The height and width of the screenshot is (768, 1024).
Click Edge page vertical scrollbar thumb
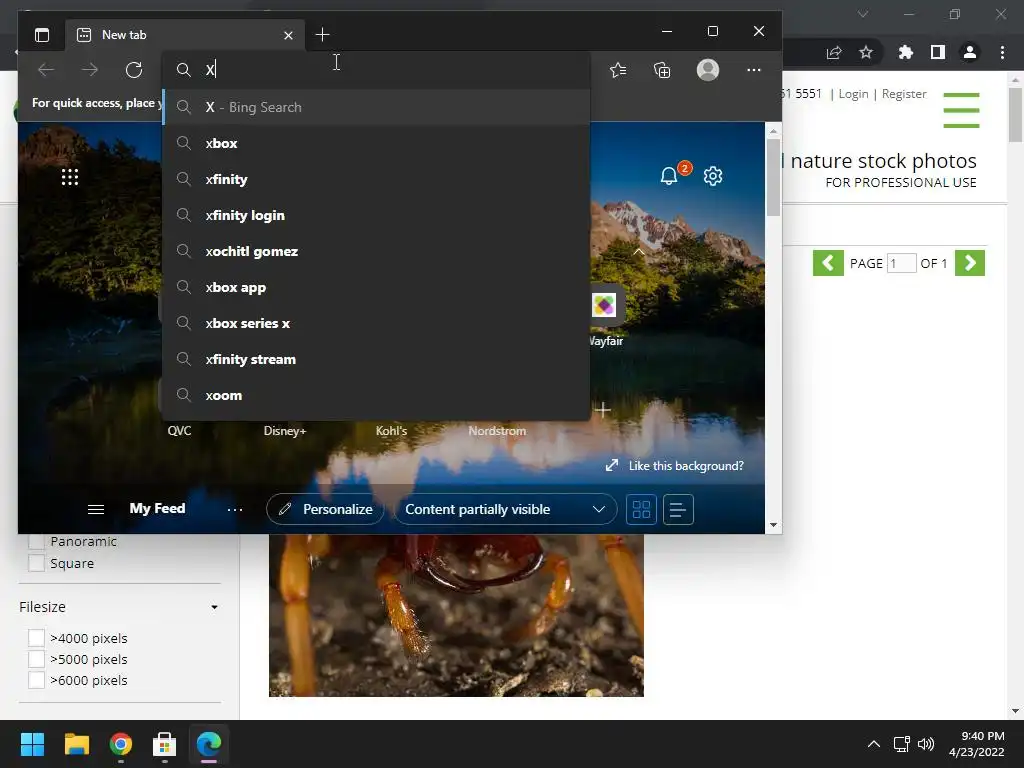(773, 178)
